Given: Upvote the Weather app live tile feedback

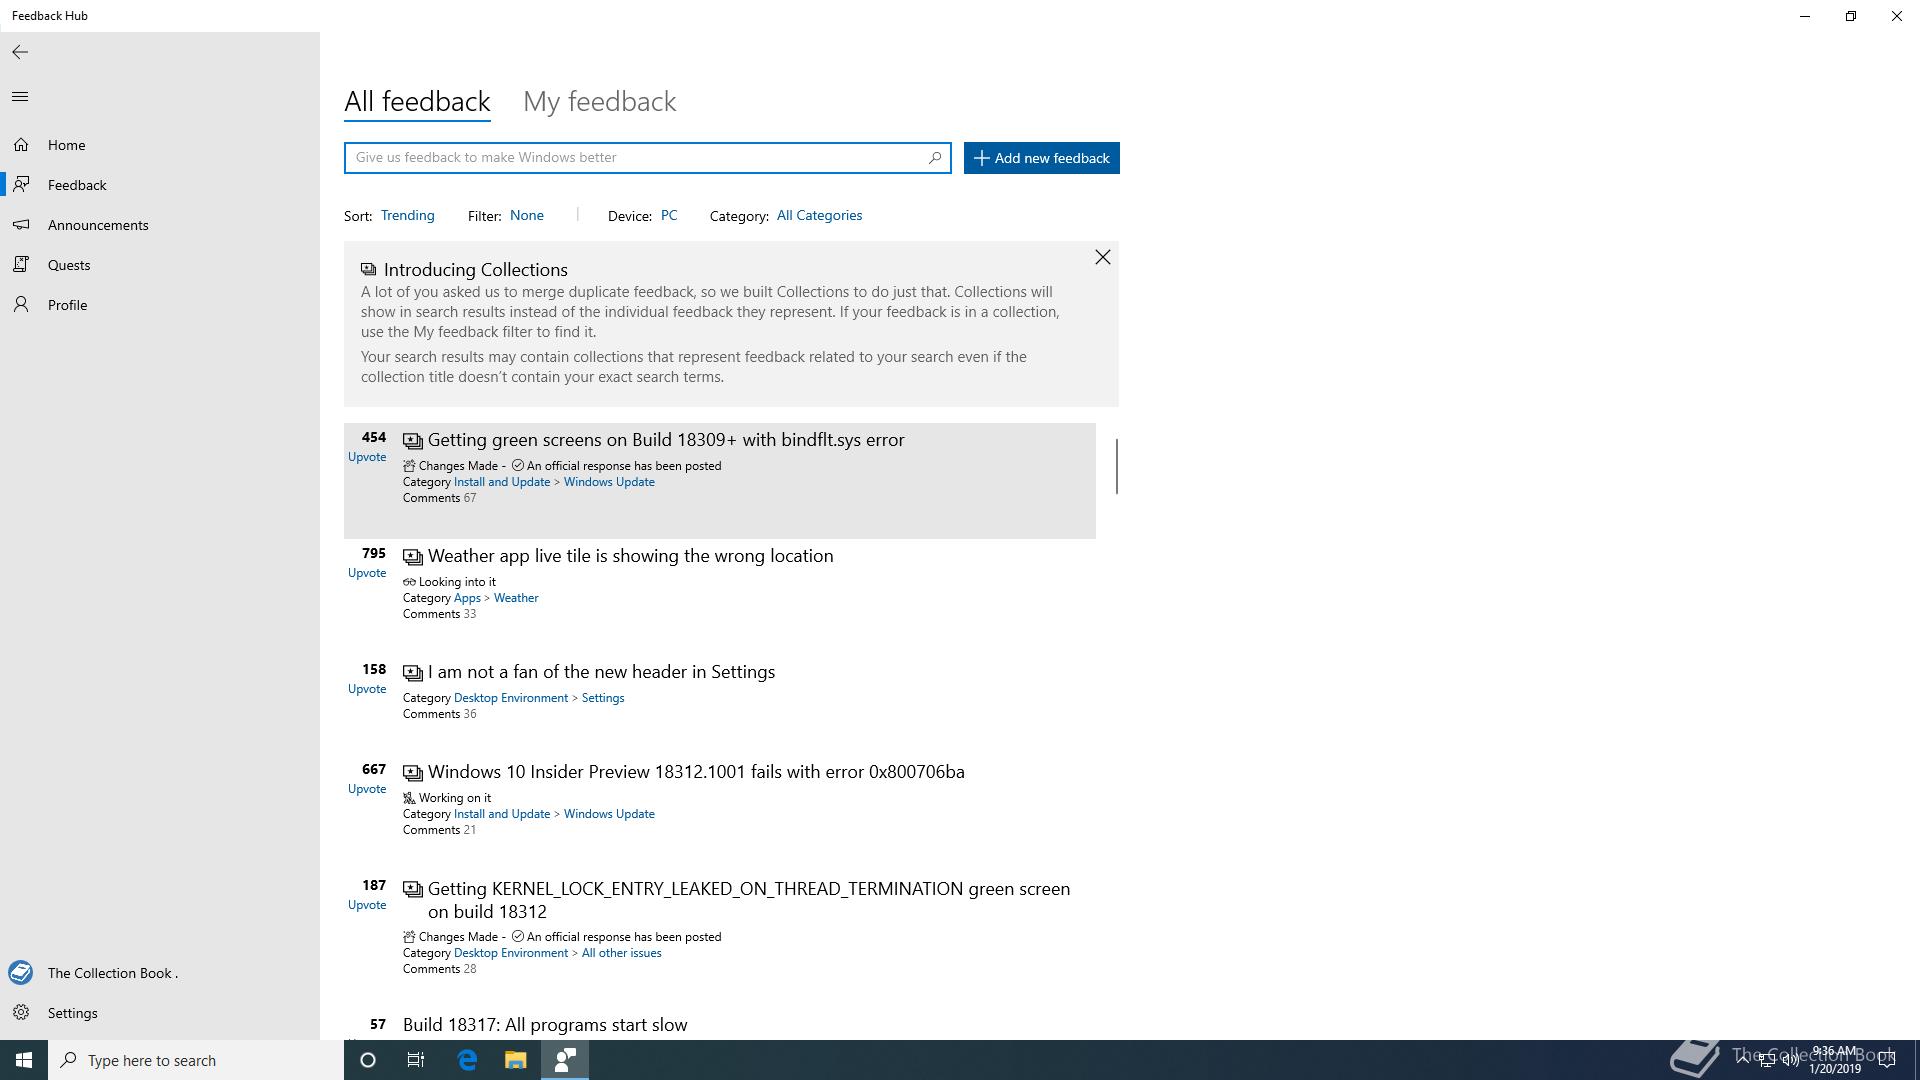Looking at the screenshot, I should (x=367, y=573).
